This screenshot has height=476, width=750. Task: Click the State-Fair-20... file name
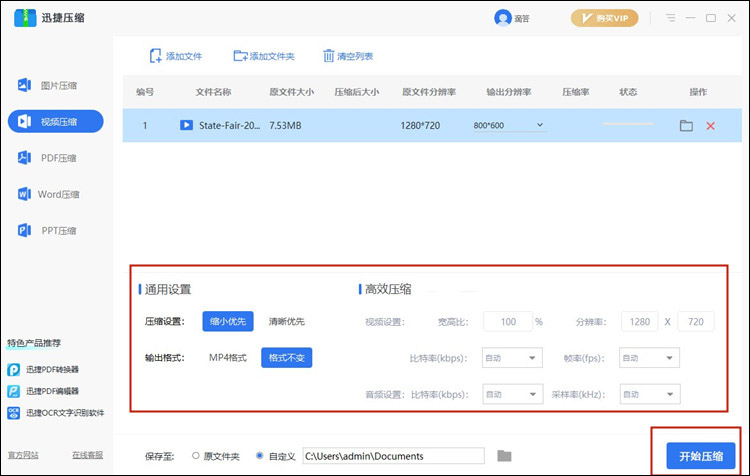(230, 125)
